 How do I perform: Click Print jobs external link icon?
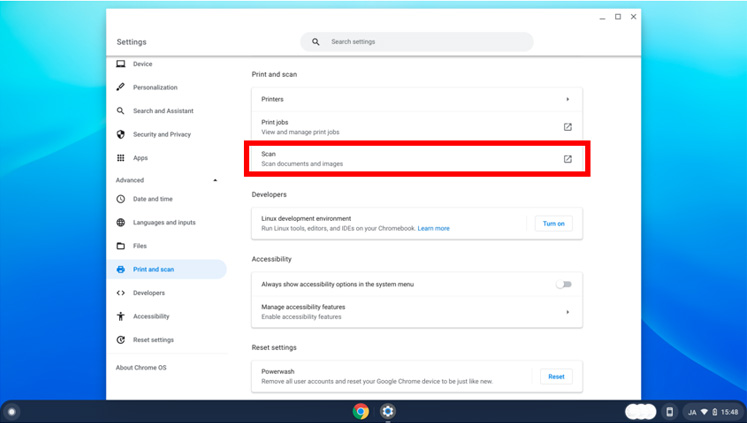(567, 127)
